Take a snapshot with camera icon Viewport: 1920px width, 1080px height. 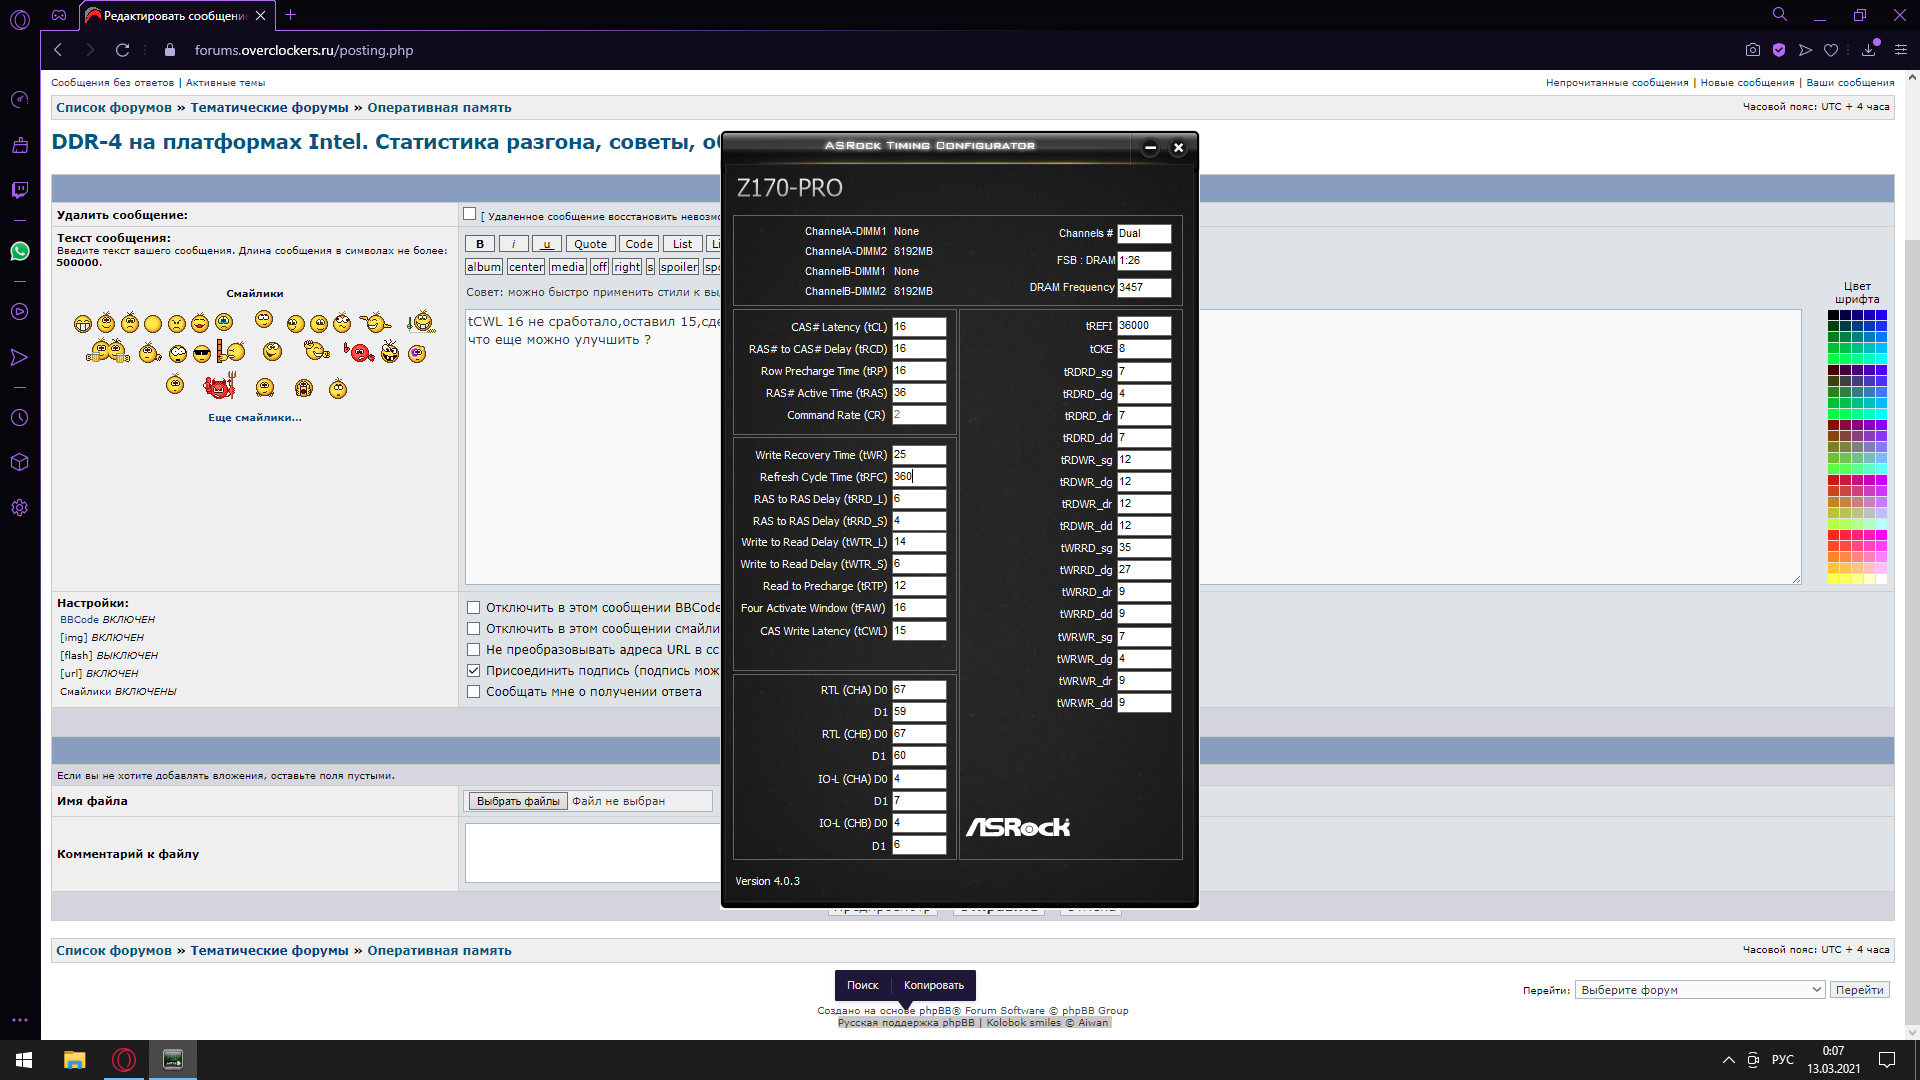tap(1752, 50)
